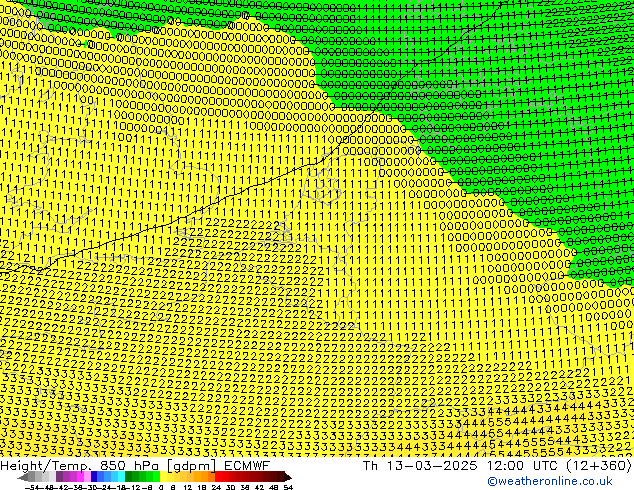
Task: Click the bright red swatch above label 24
Action: pyautogui.click(x=218, y=477)
